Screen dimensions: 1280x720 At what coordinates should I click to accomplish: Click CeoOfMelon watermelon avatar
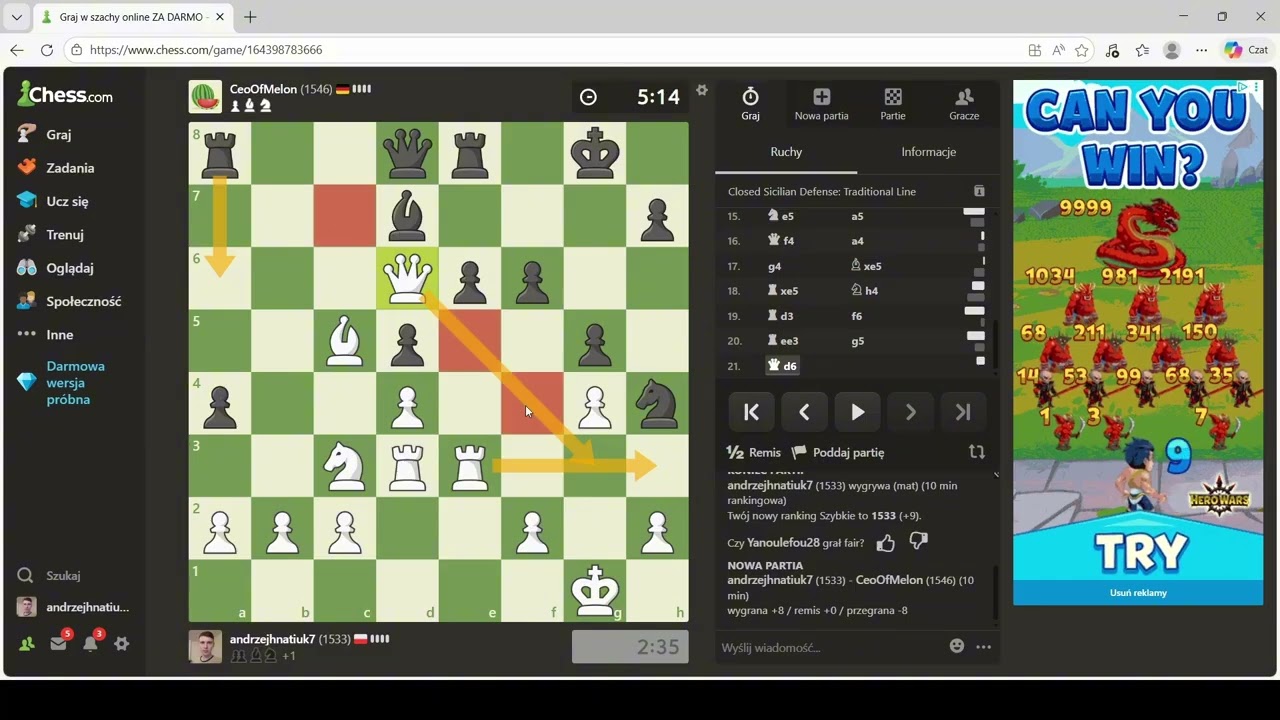click(205, 97)
